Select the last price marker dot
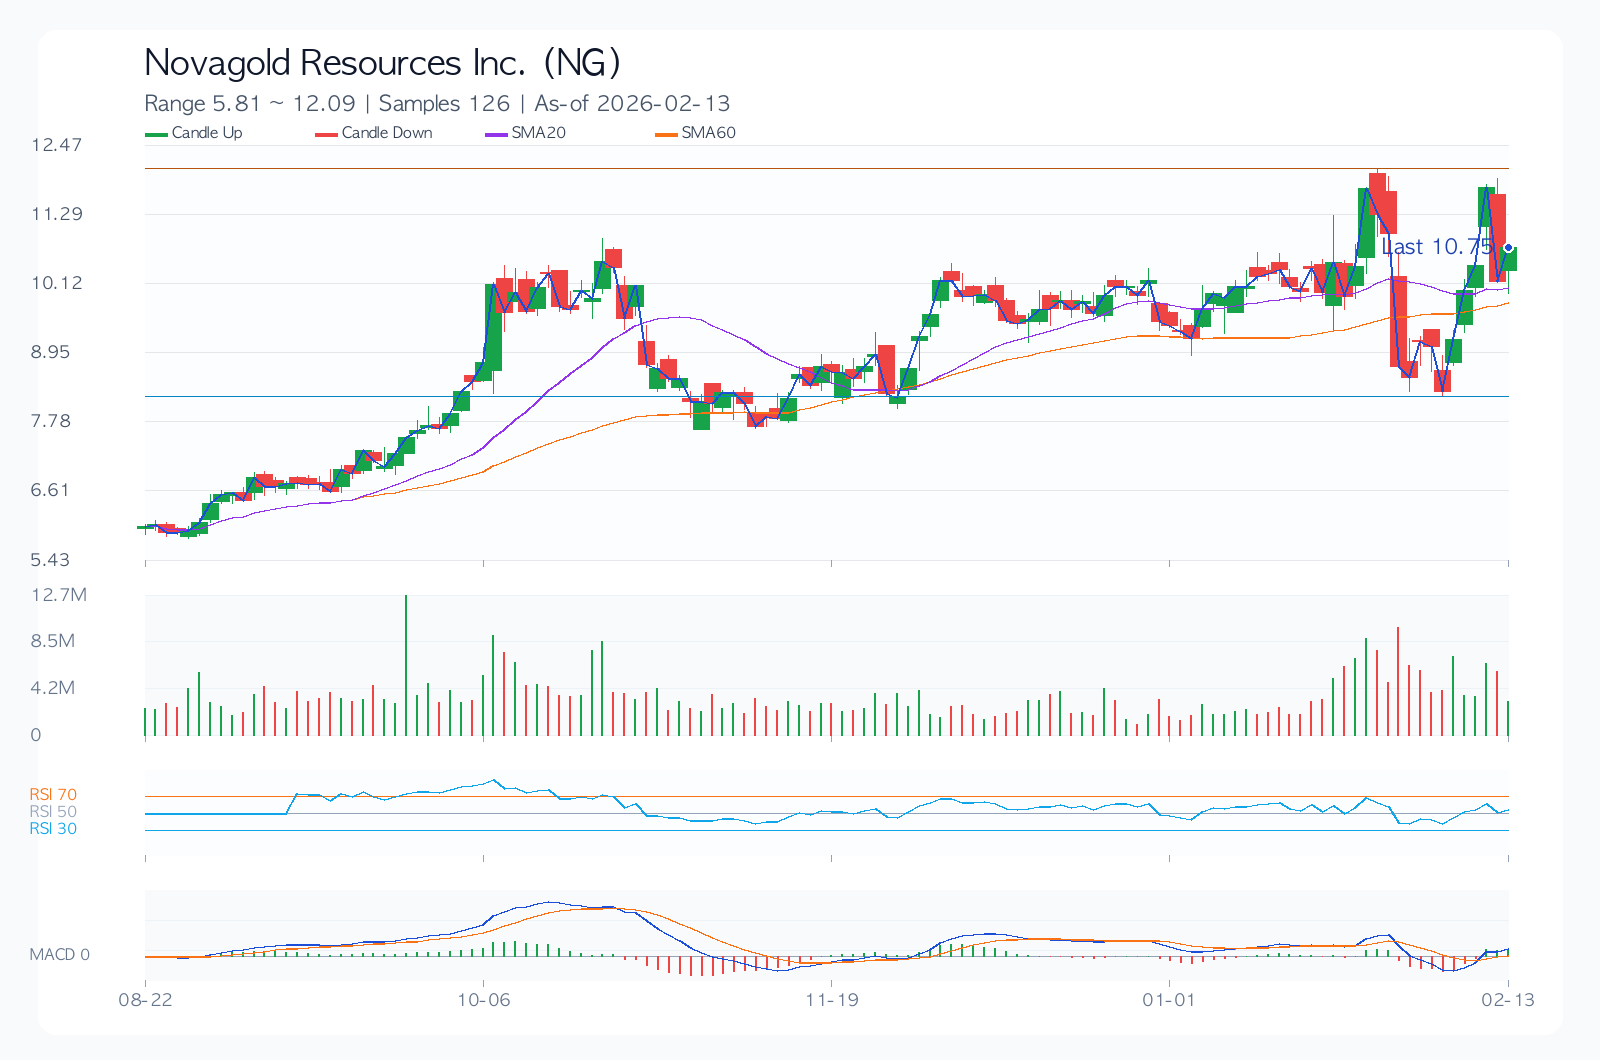Image resolution: width=1600 pixels, height=1060 pixels. [1508, 247]
